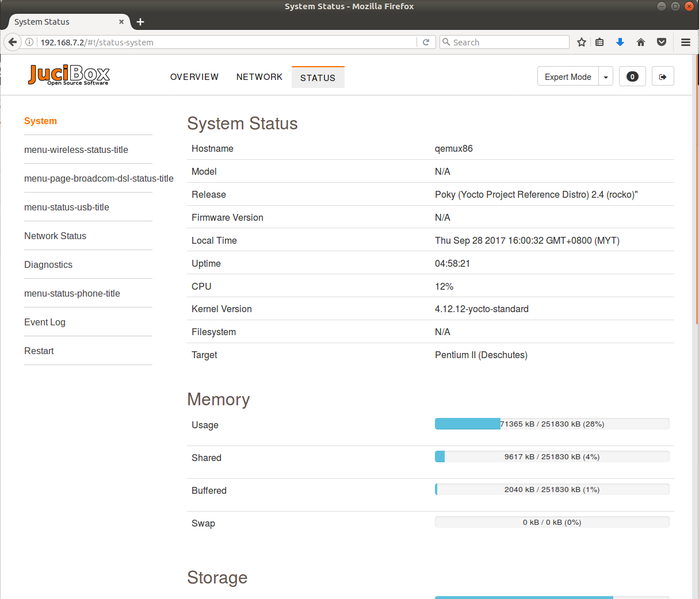Click the notification counter badge showing 0
This screenshot has width=699, height=599.
(632, 77)
